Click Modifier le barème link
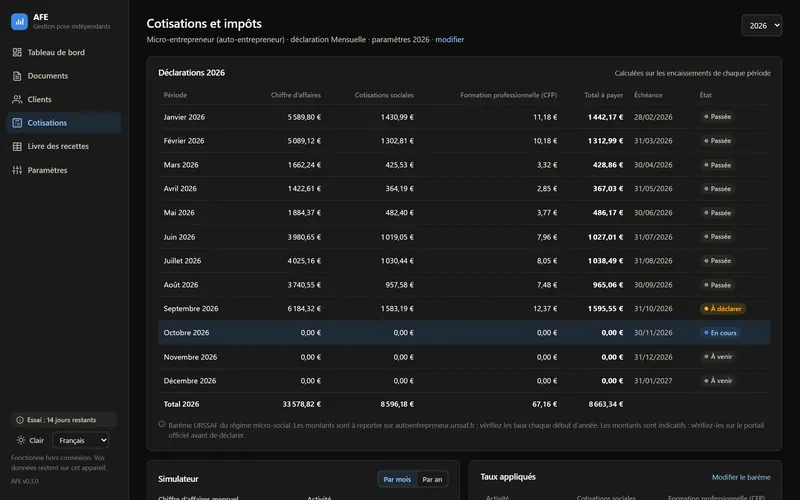Viewport: 800px width, 500px height. pos(741,478)
